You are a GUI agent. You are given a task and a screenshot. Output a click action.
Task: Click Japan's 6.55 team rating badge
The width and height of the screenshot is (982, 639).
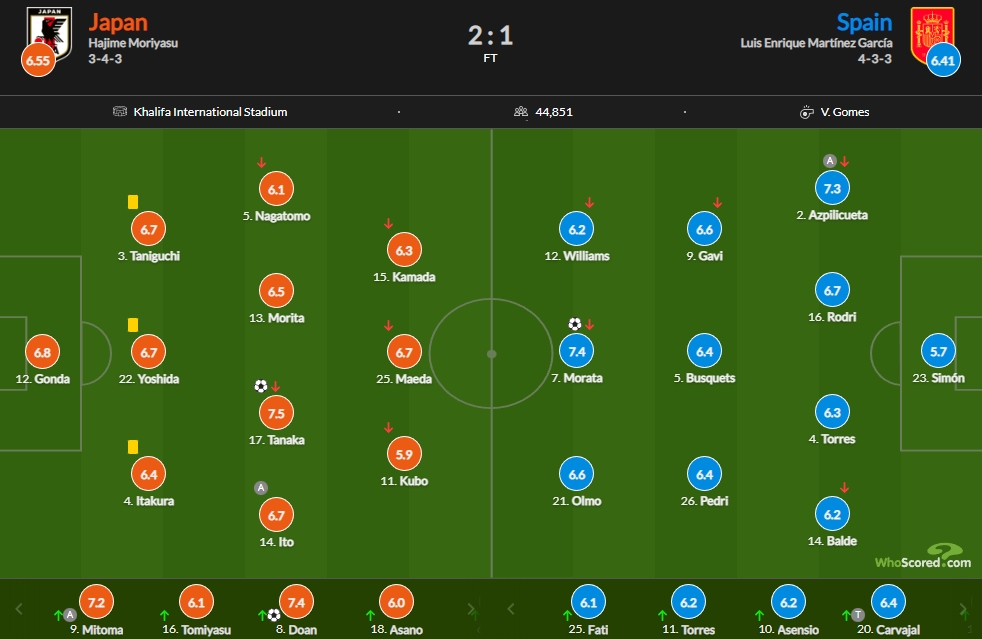pos(38,61)
